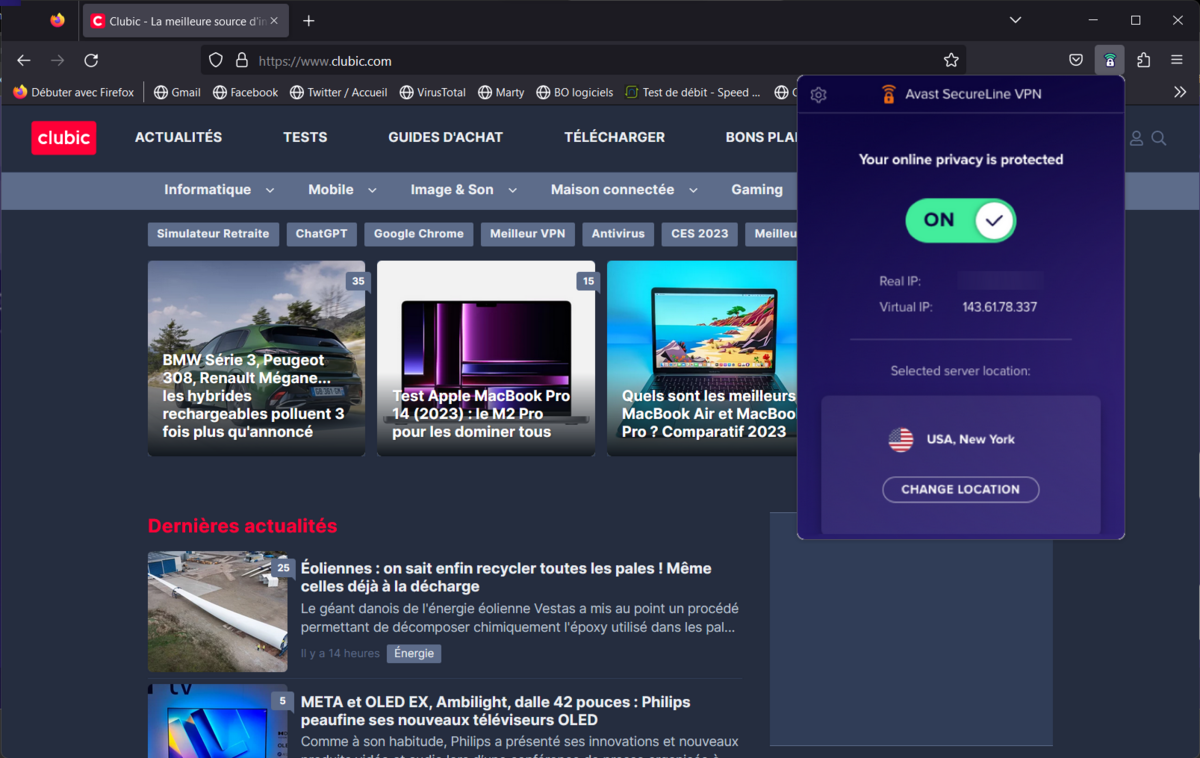
Task: Click the Firefox View icon
Action: [57, 20]
